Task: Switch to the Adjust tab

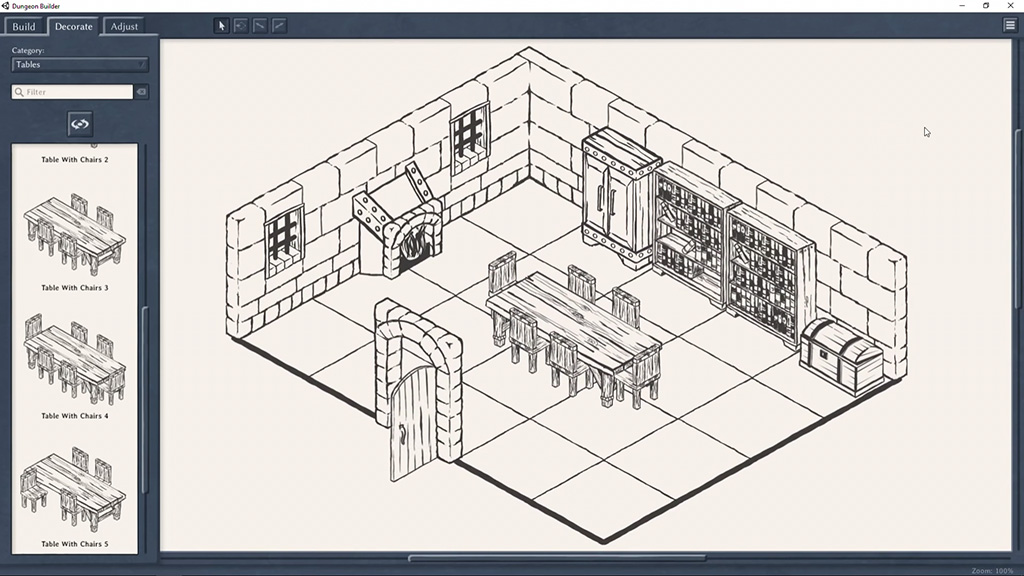Action: click(124, 27)
